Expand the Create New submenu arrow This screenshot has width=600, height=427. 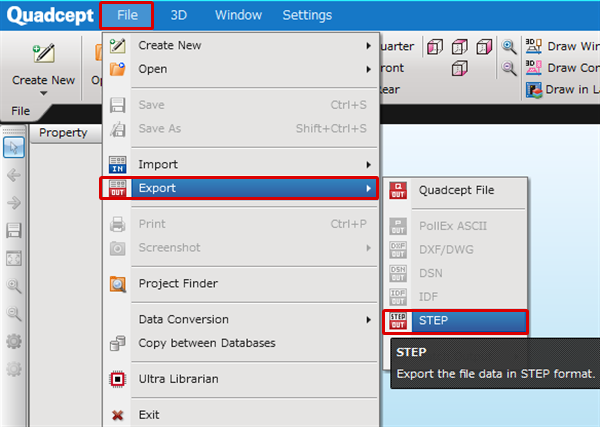368,46
